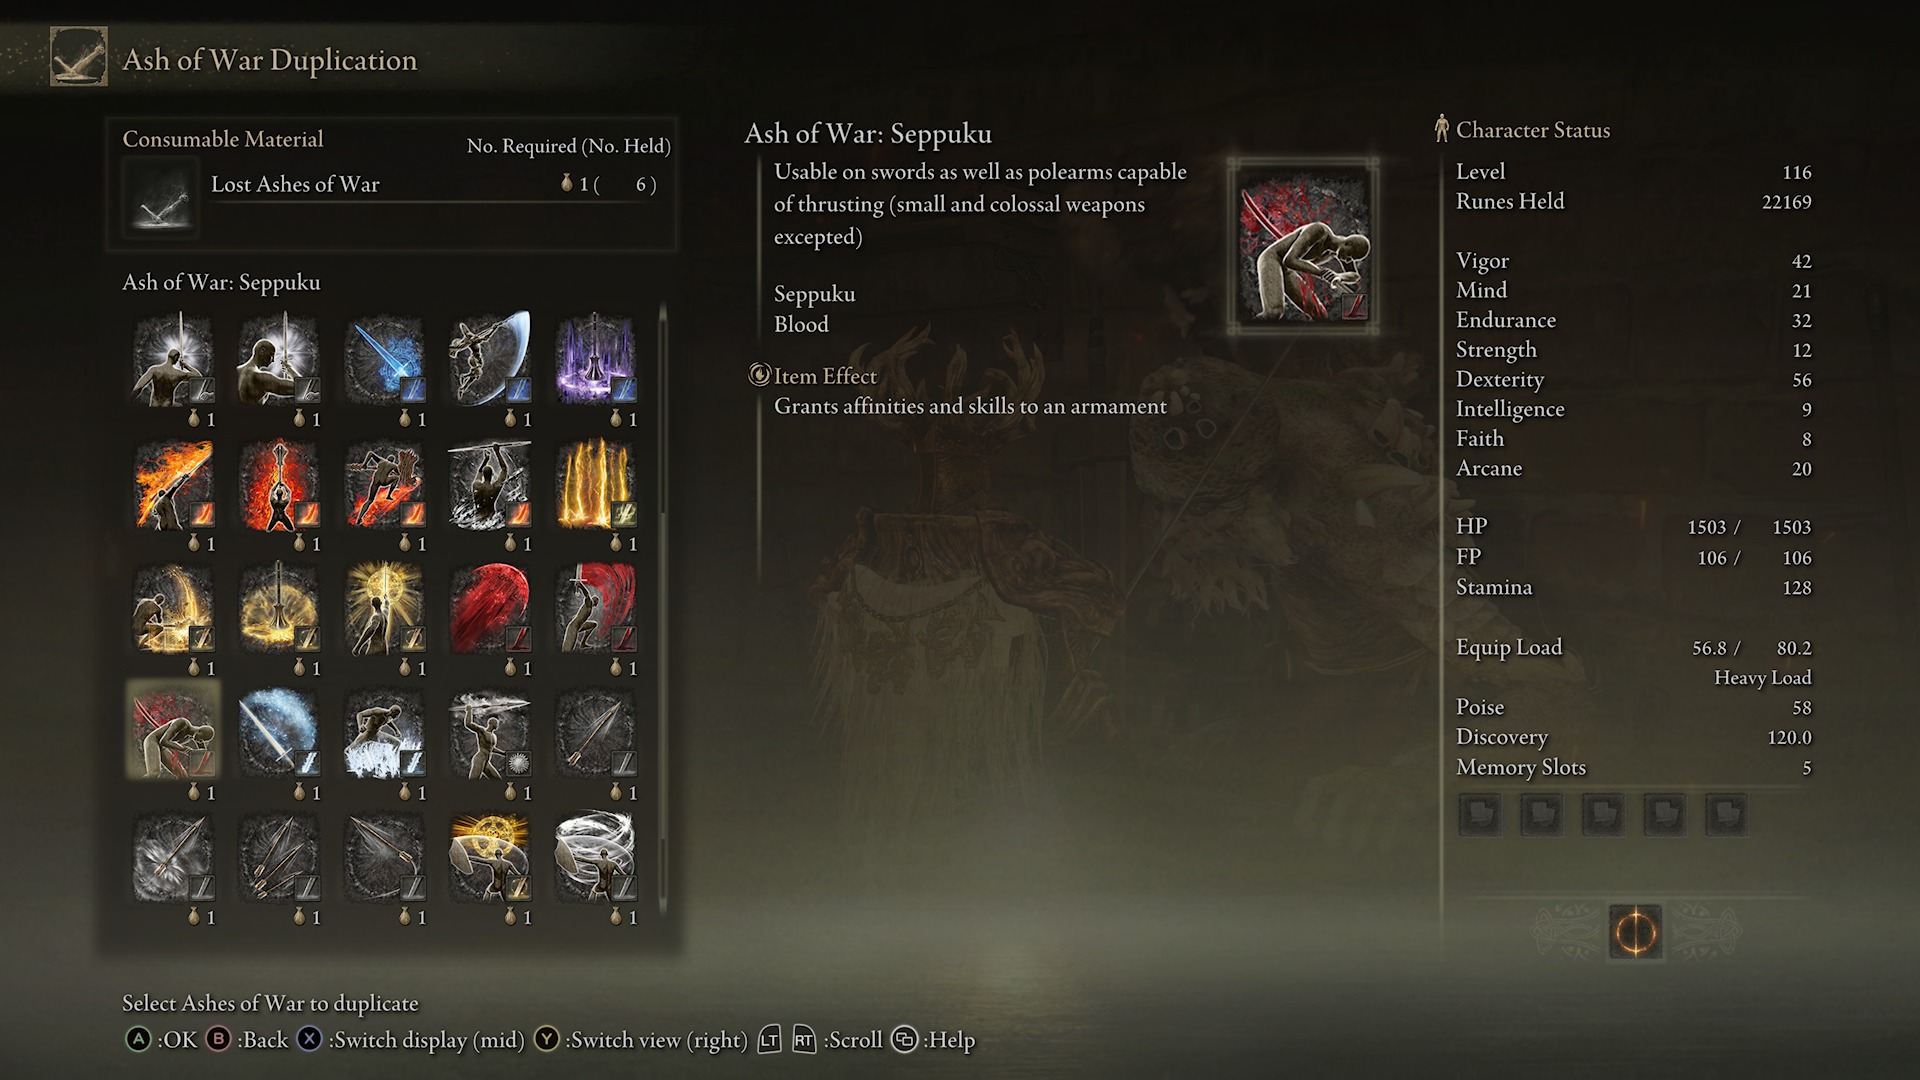Screen dimensions: 1920x1080
Task: Choose the blue glowing sword ash icon
Action: tap(385, 359)
